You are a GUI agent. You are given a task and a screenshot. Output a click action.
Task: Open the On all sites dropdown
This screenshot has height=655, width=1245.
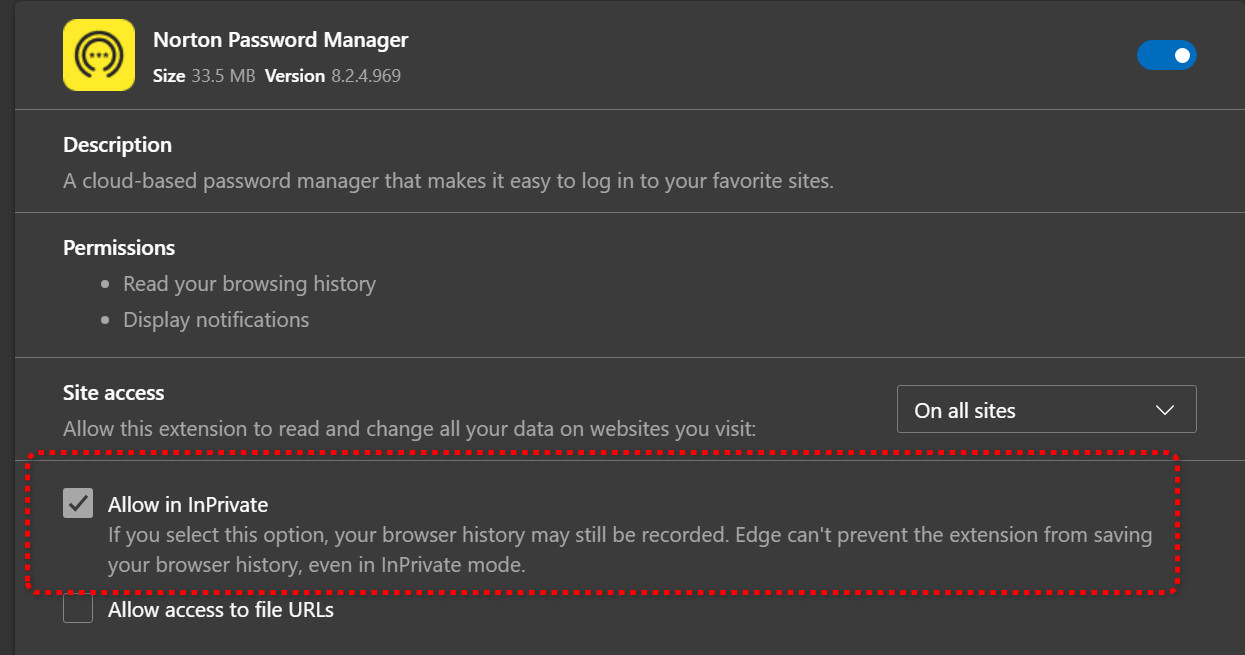point(1045,410)
